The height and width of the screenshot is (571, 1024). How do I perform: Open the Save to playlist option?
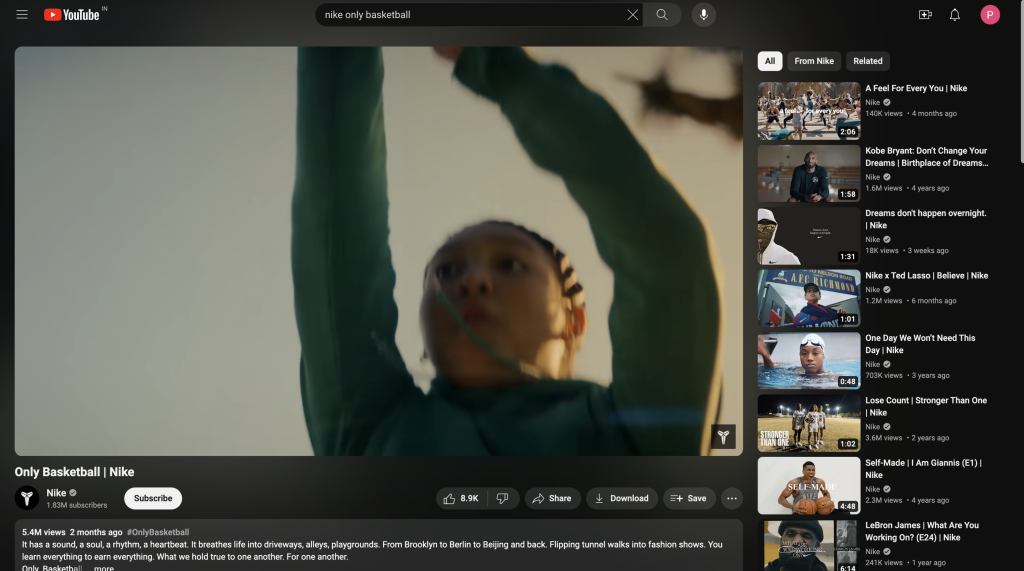tap(688, 498)
